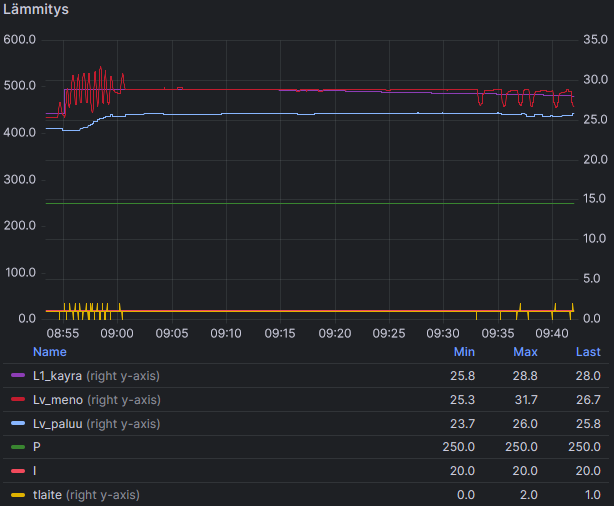Sort legend by Last column header
The height and width of the screenshot is (506, 614).
pyautogui.click(x=588, y=352)
